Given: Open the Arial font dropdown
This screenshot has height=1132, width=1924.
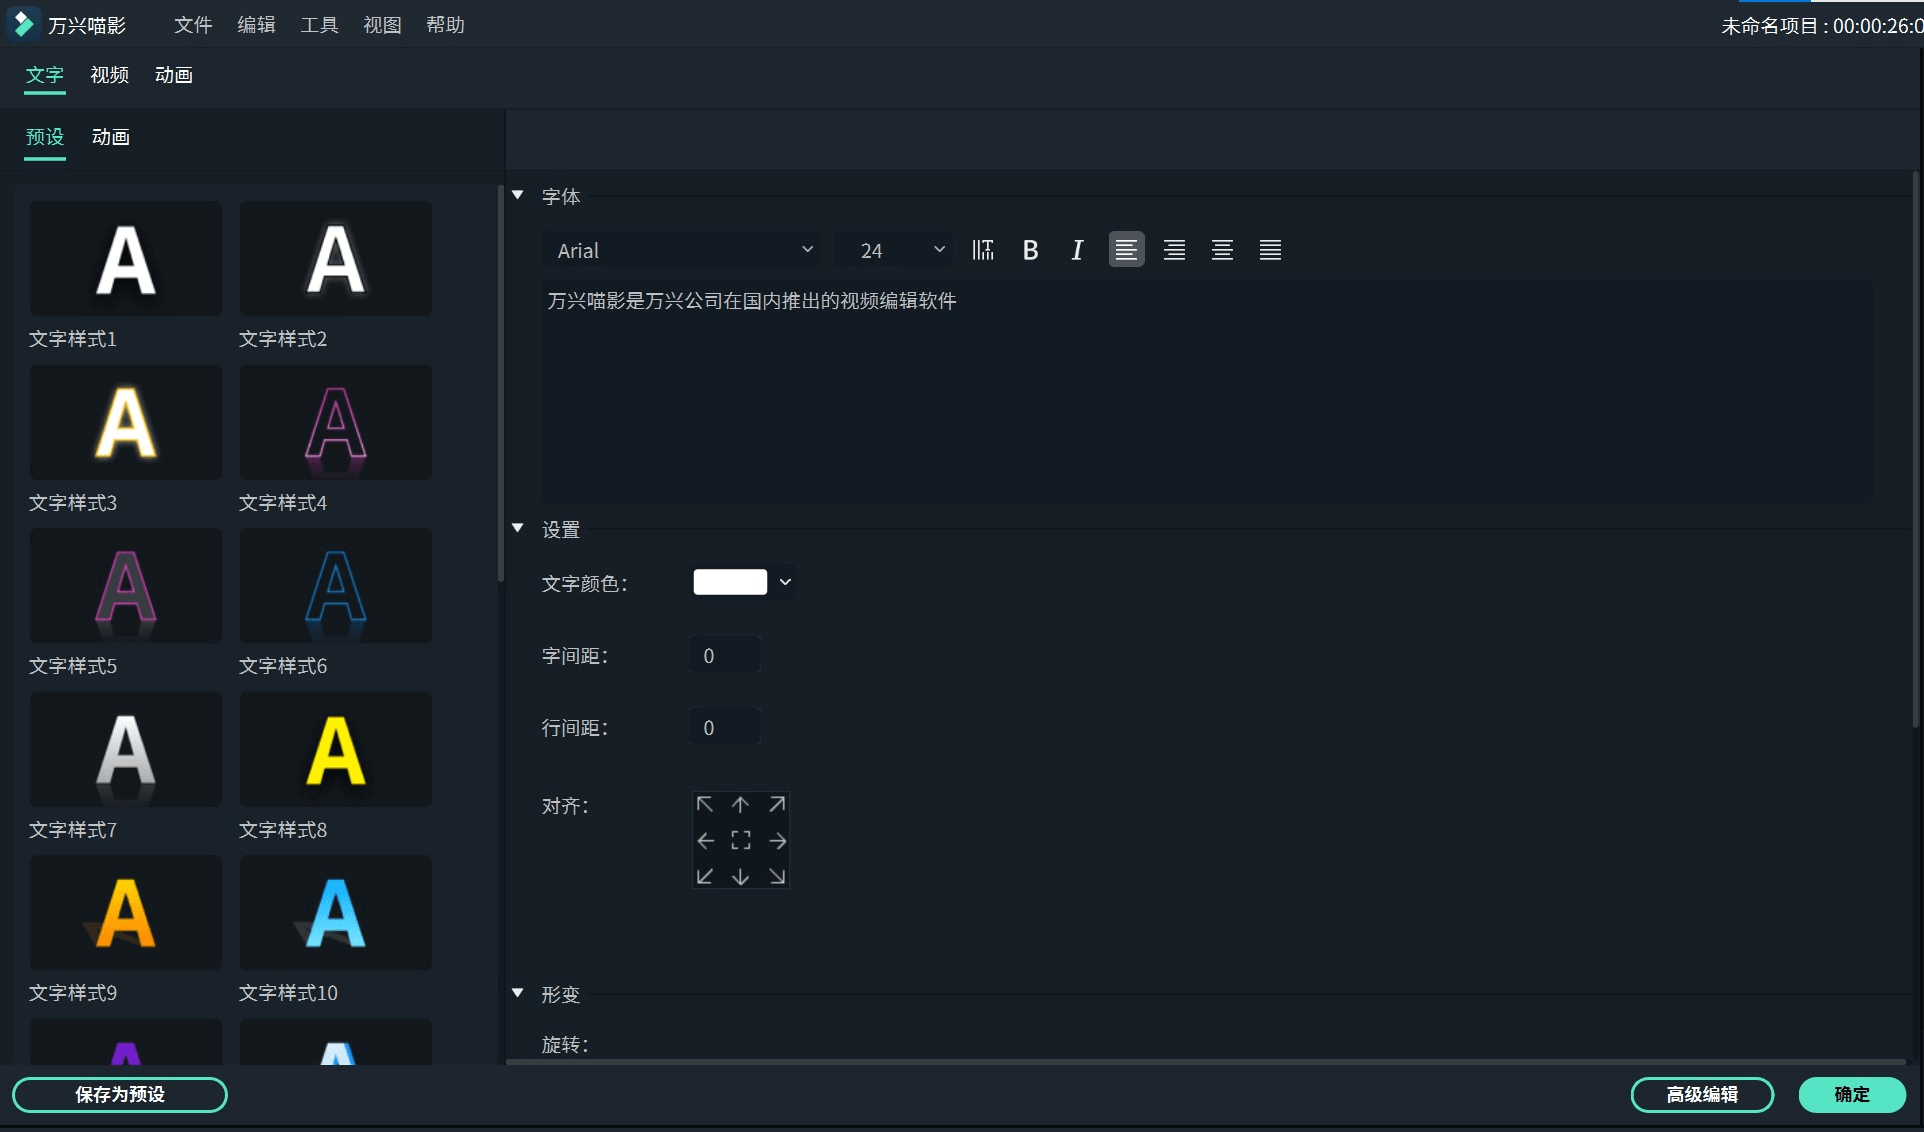Looking at the screenshot, I should point(682,250).
